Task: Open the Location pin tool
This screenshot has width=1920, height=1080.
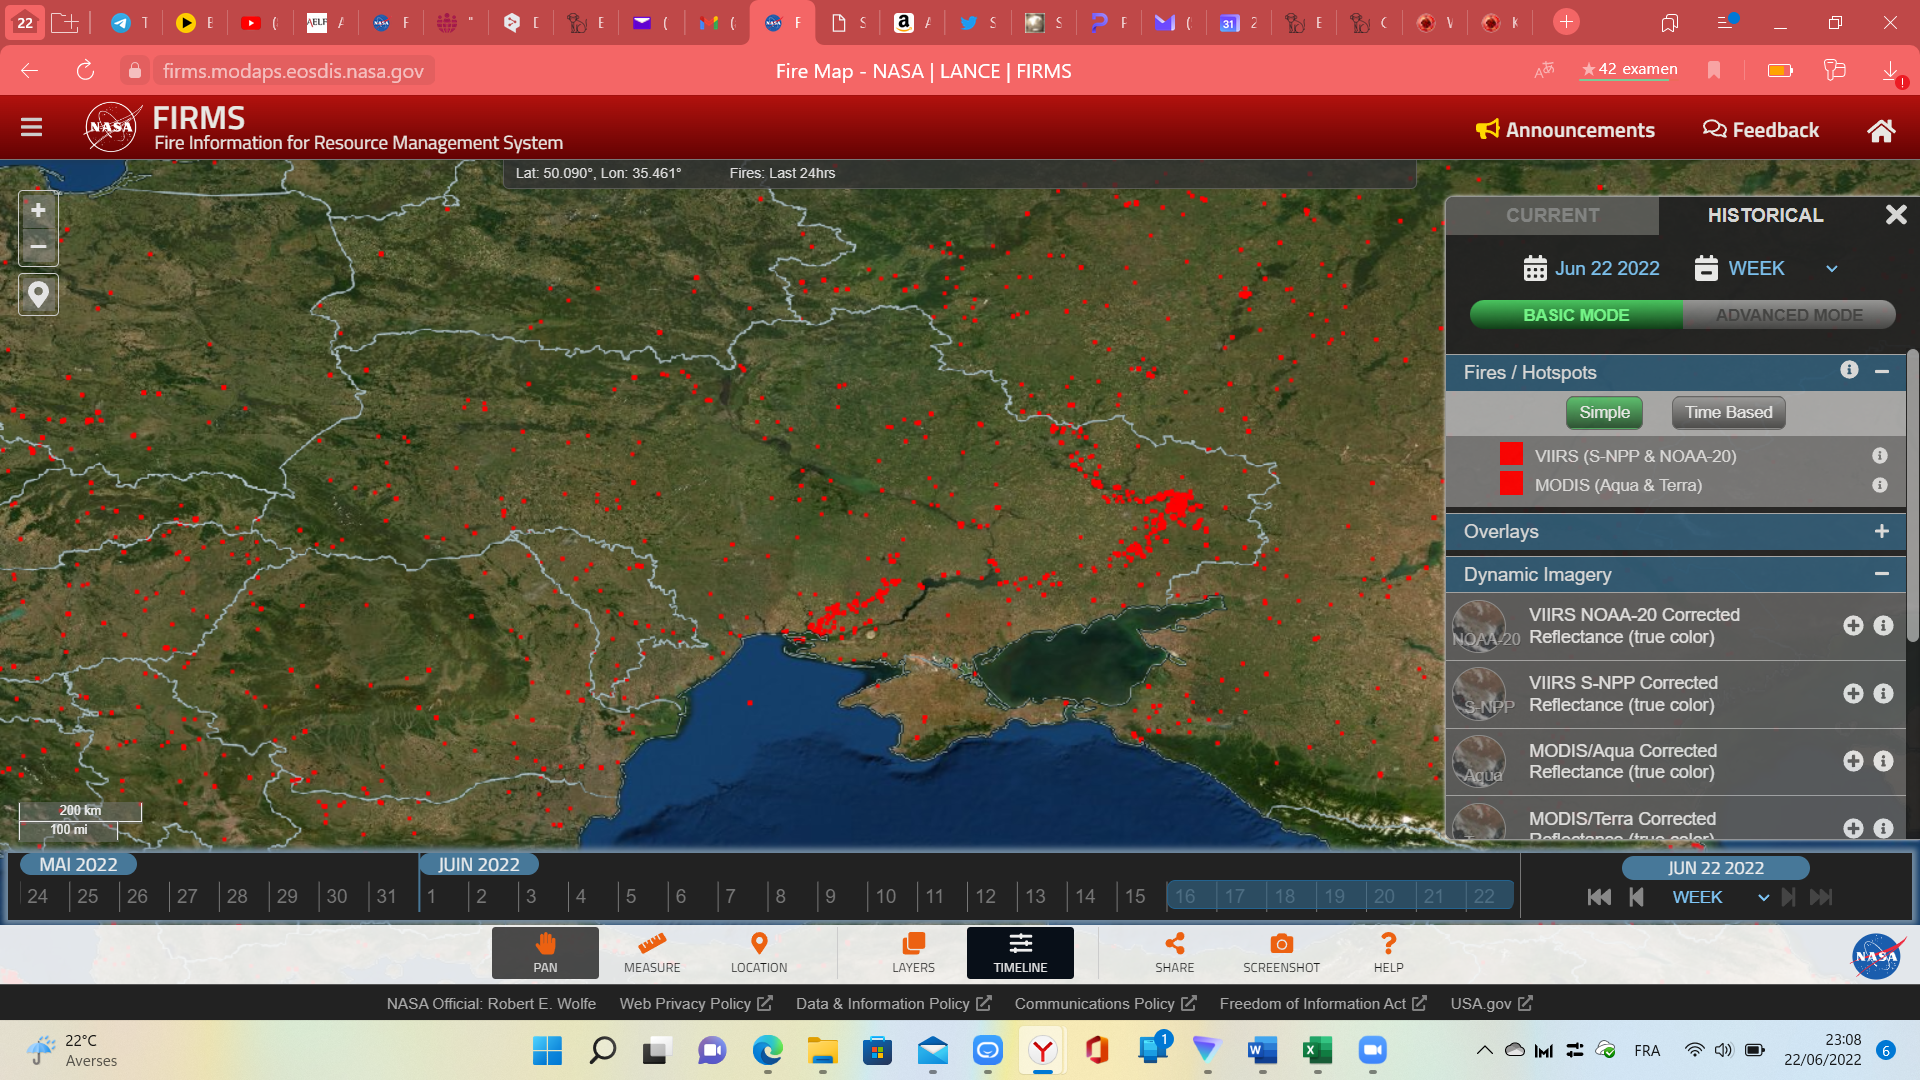Action: (x=758, y=952)
